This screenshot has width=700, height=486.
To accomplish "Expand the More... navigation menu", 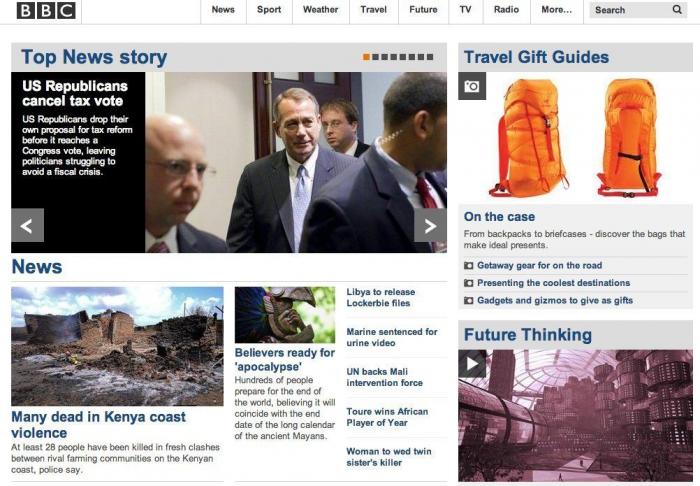I will coord(556,10).
